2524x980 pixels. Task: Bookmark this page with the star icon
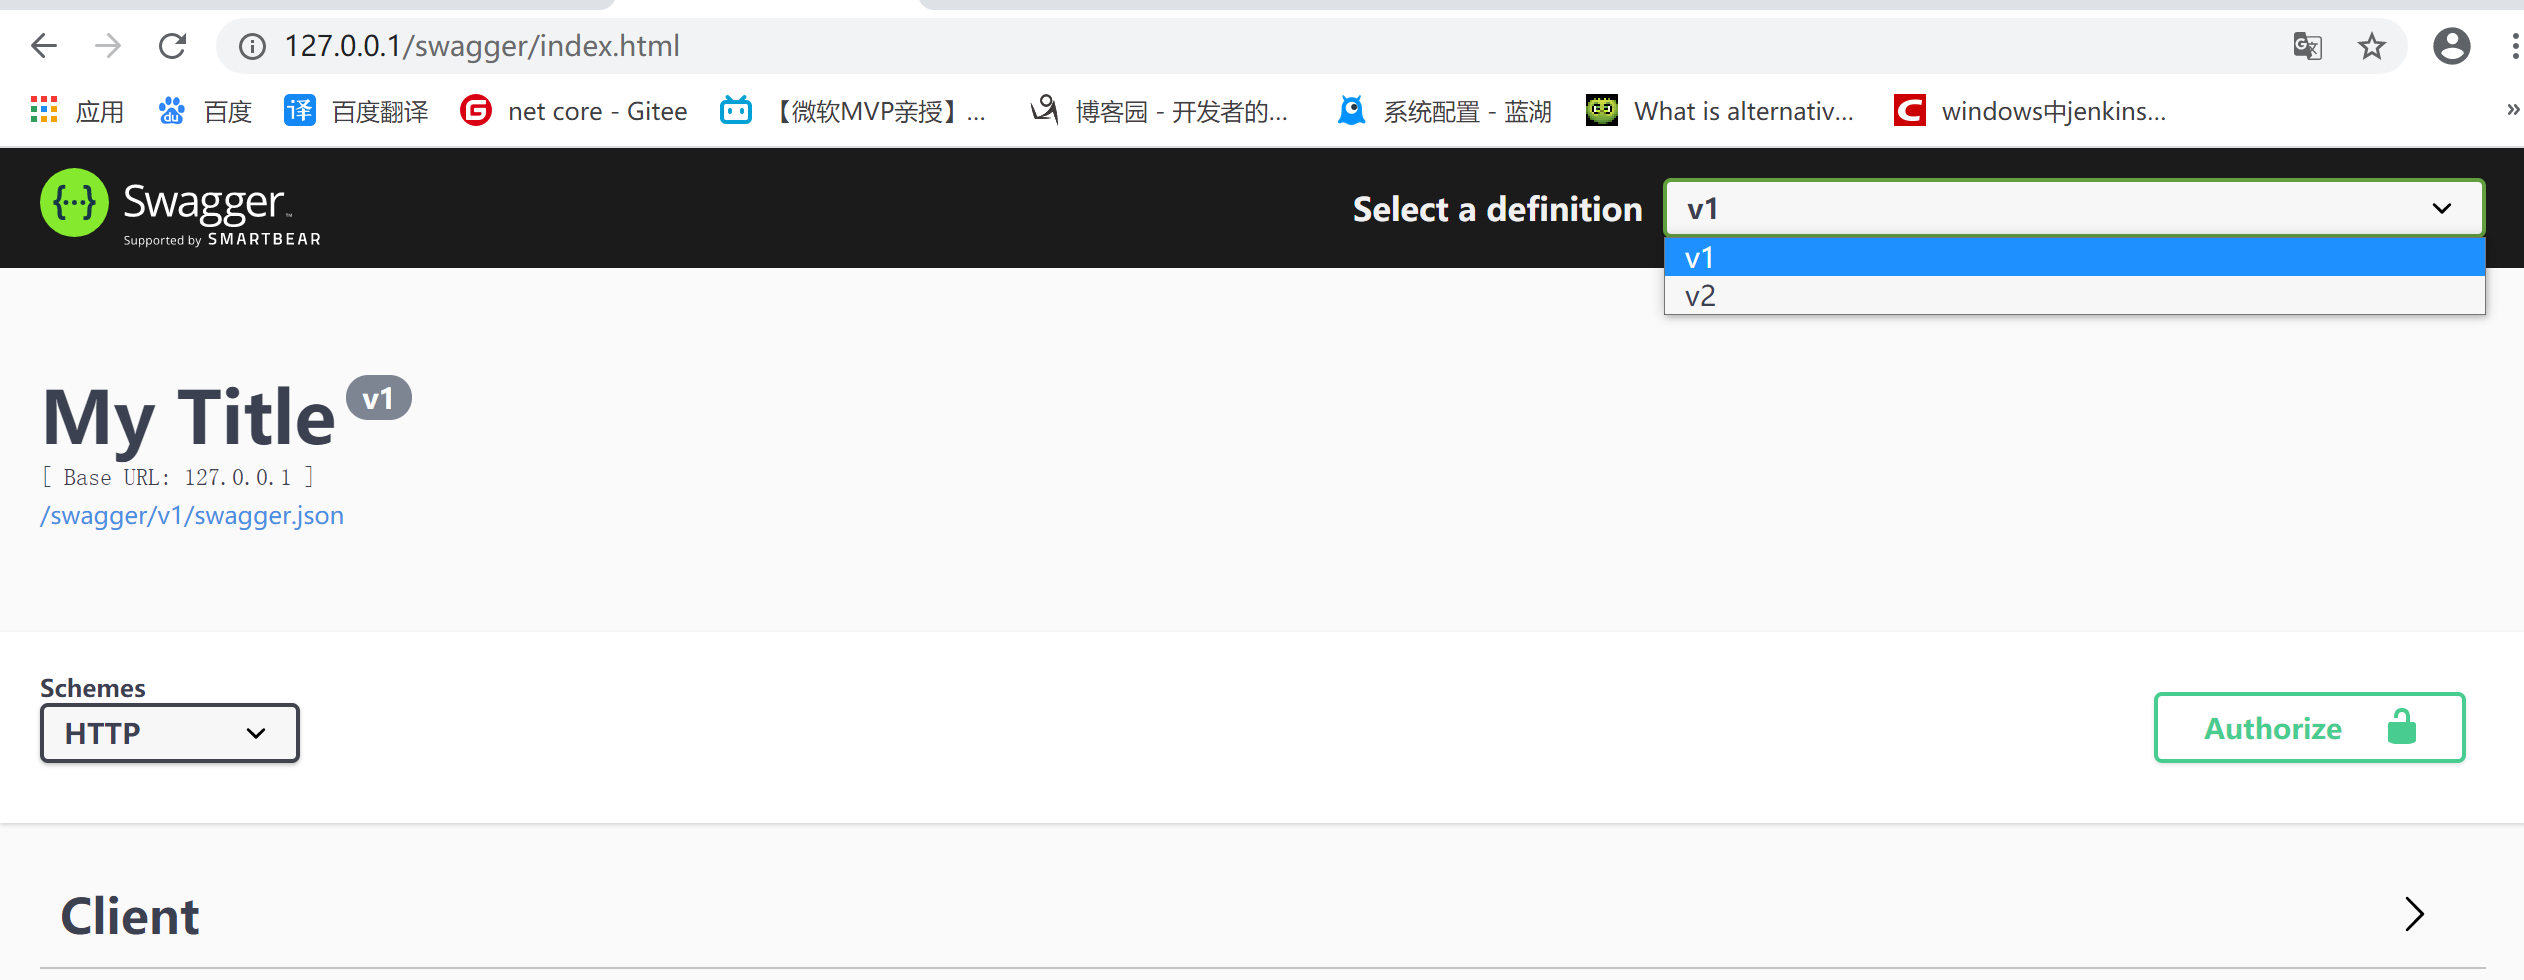2371,46
